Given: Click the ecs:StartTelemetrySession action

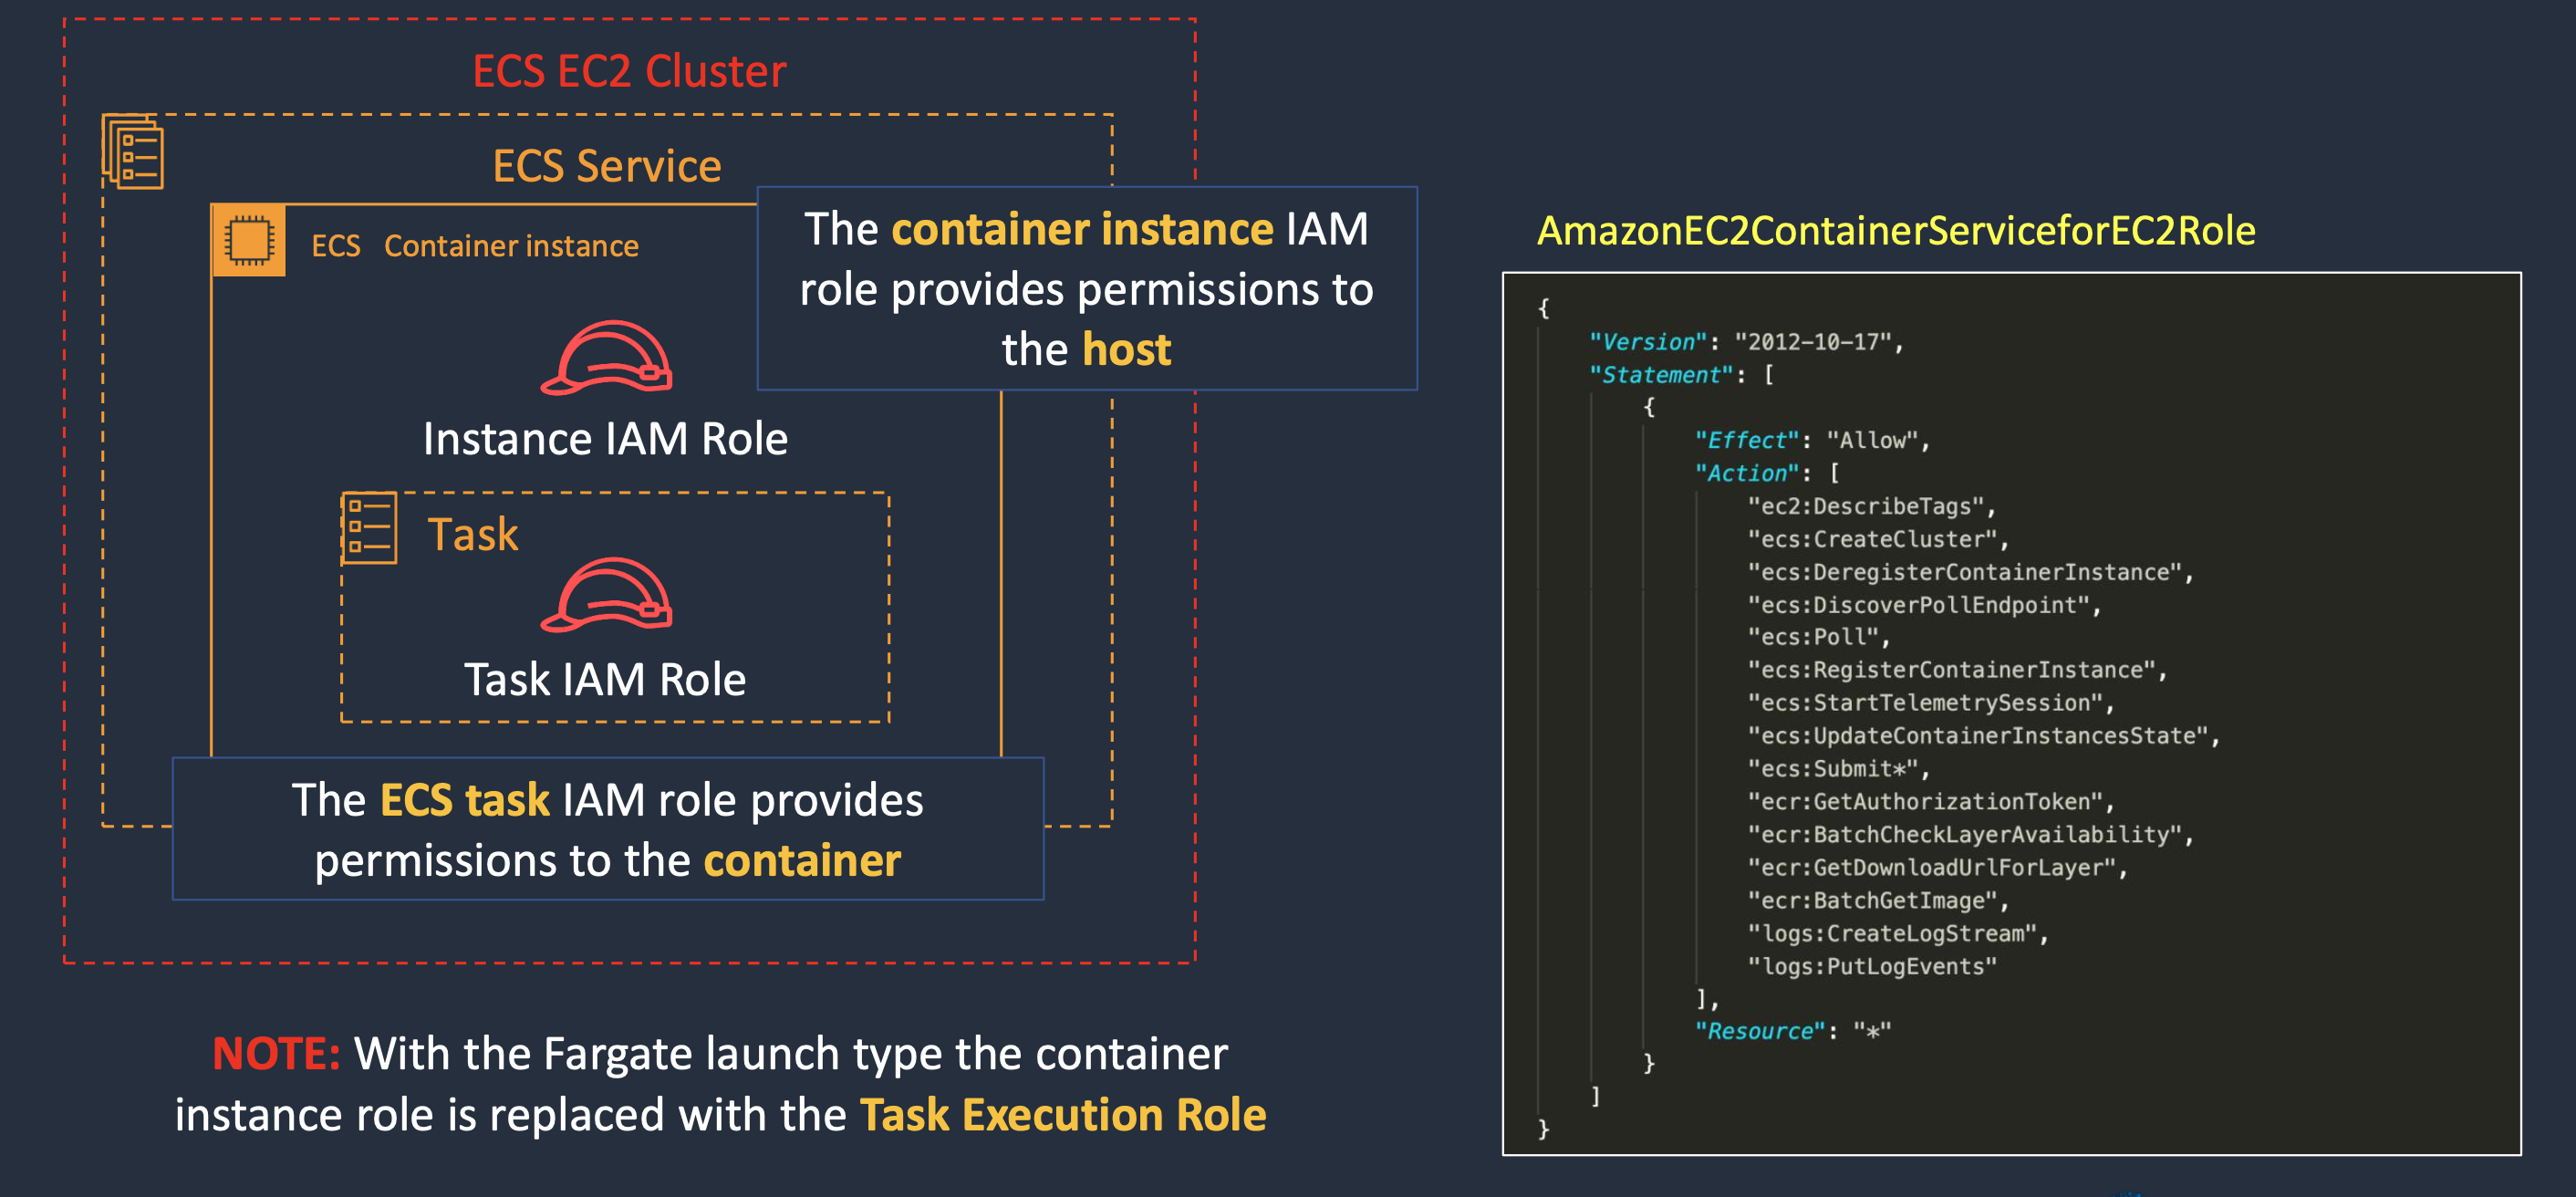Looking at the screenshot, I should 1931,703.
